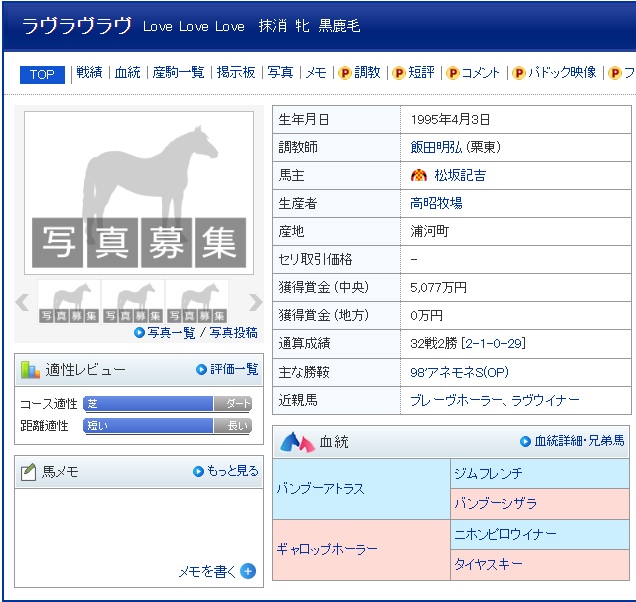Click birth date value 1995年4月3日

pyautogui.click(x=450, y=120)
